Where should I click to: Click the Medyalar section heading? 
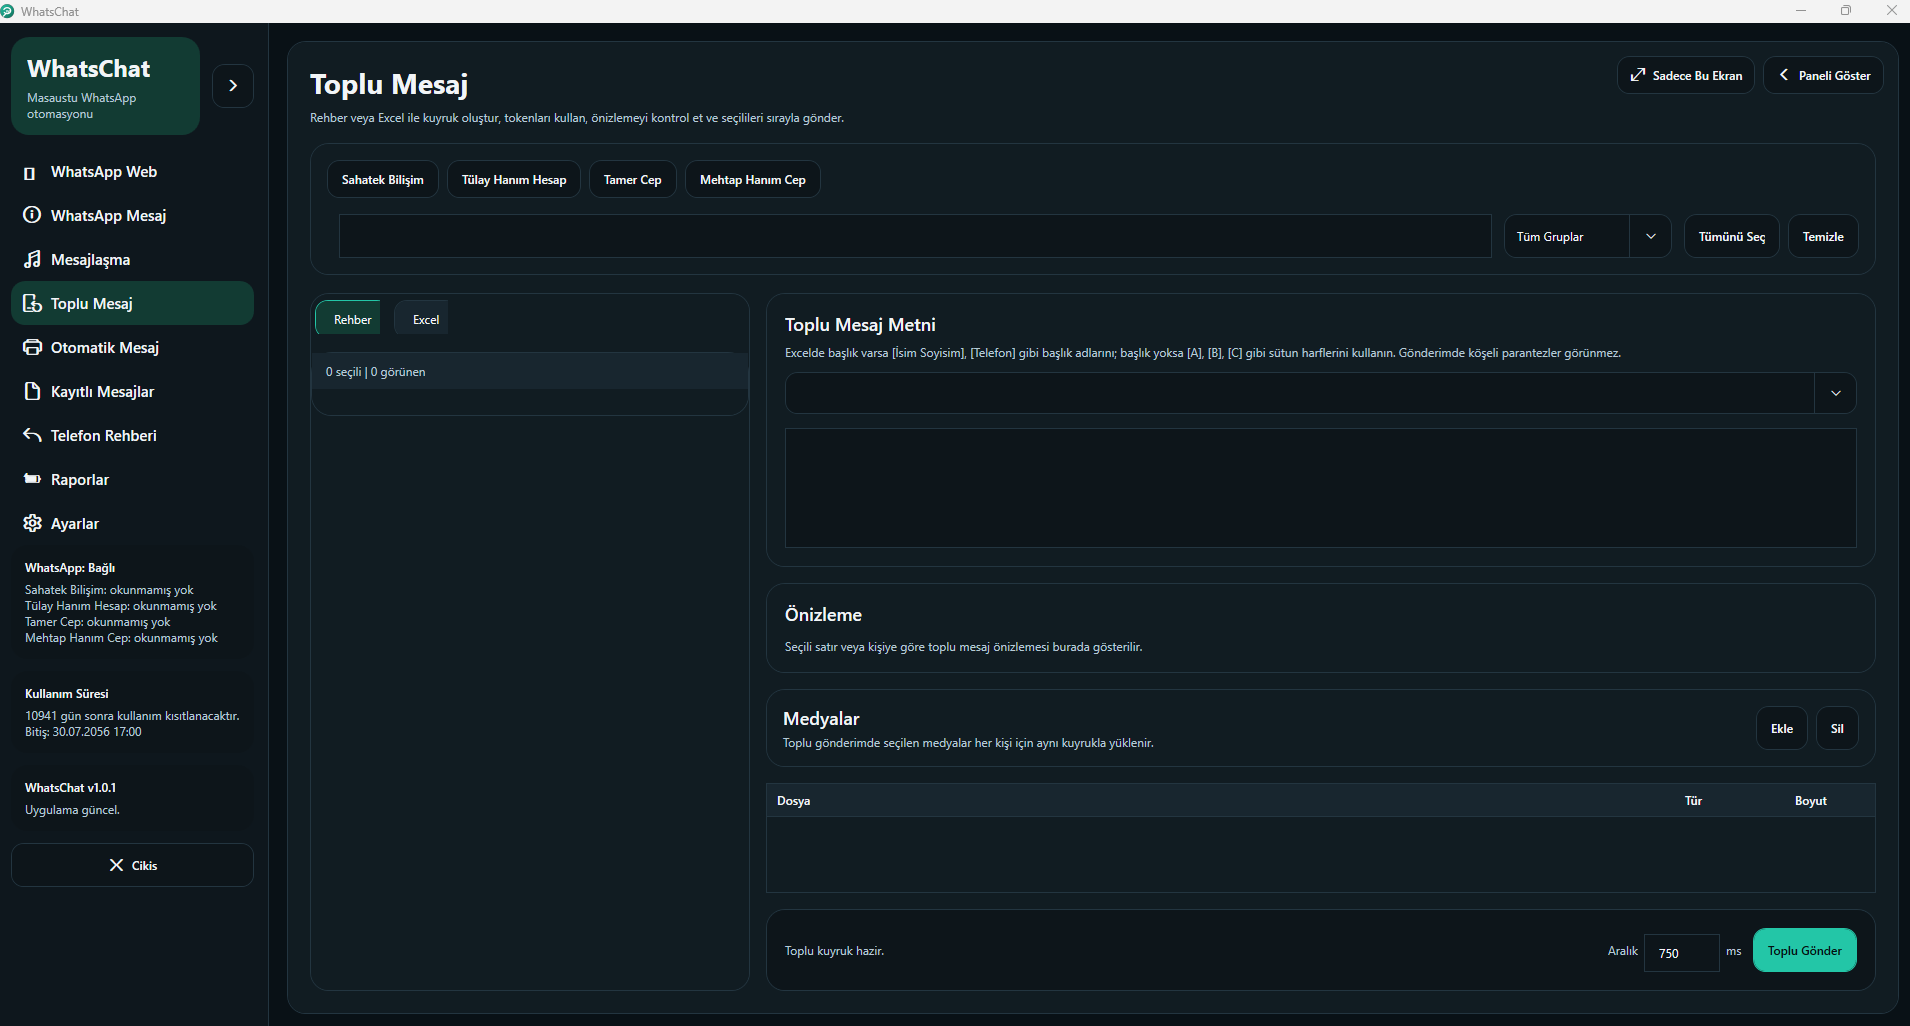pyautogui.click(x=821, y=719)
